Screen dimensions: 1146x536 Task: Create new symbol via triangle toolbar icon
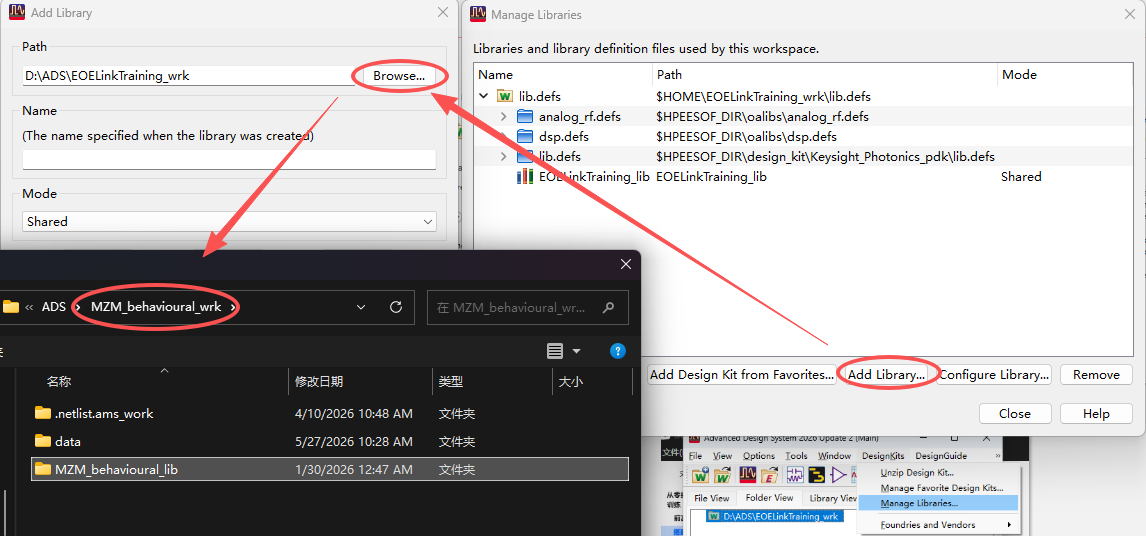838,475
